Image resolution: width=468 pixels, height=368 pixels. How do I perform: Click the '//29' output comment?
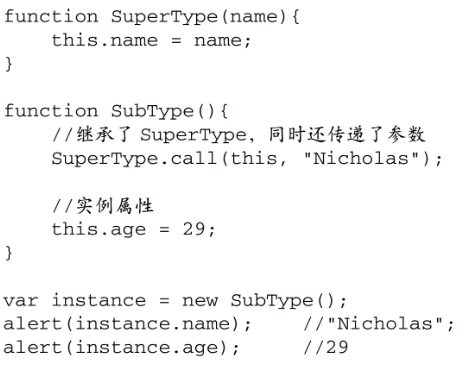pos(326,347)
